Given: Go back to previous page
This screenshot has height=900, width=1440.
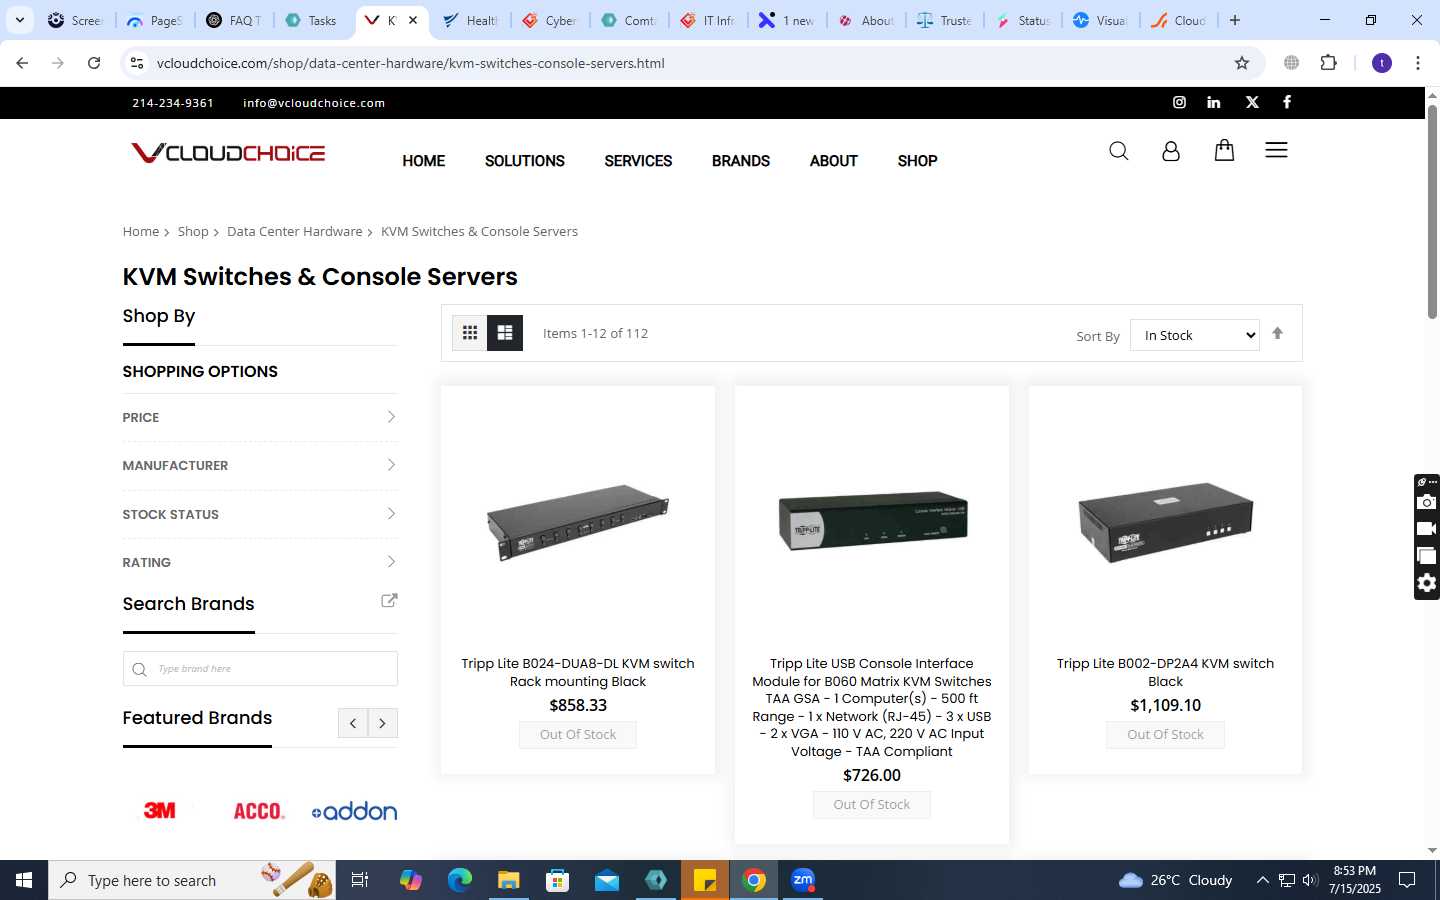Looking at the screenshot, I should 22,63.
